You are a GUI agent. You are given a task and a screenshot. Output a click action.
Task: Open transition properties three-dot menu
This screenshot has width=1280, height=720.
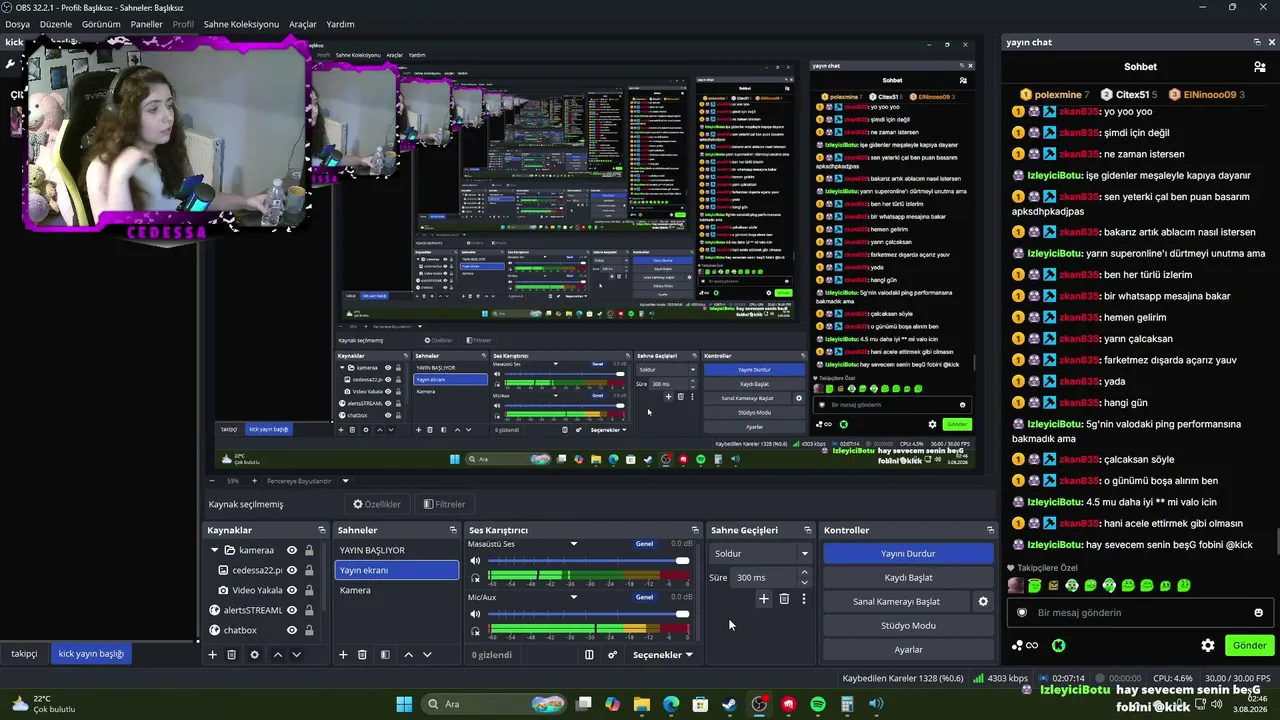click(803, 599)
